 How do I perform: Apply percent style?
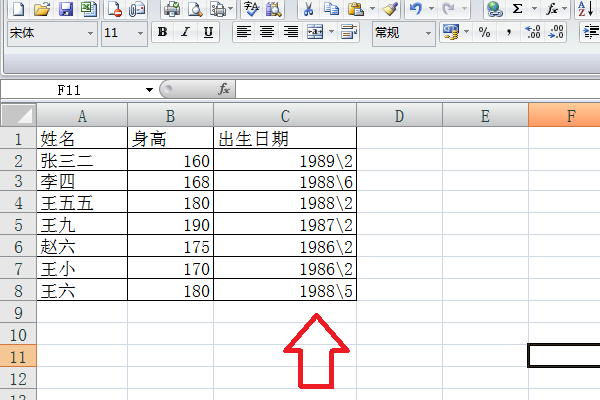[x=484, y=32]
